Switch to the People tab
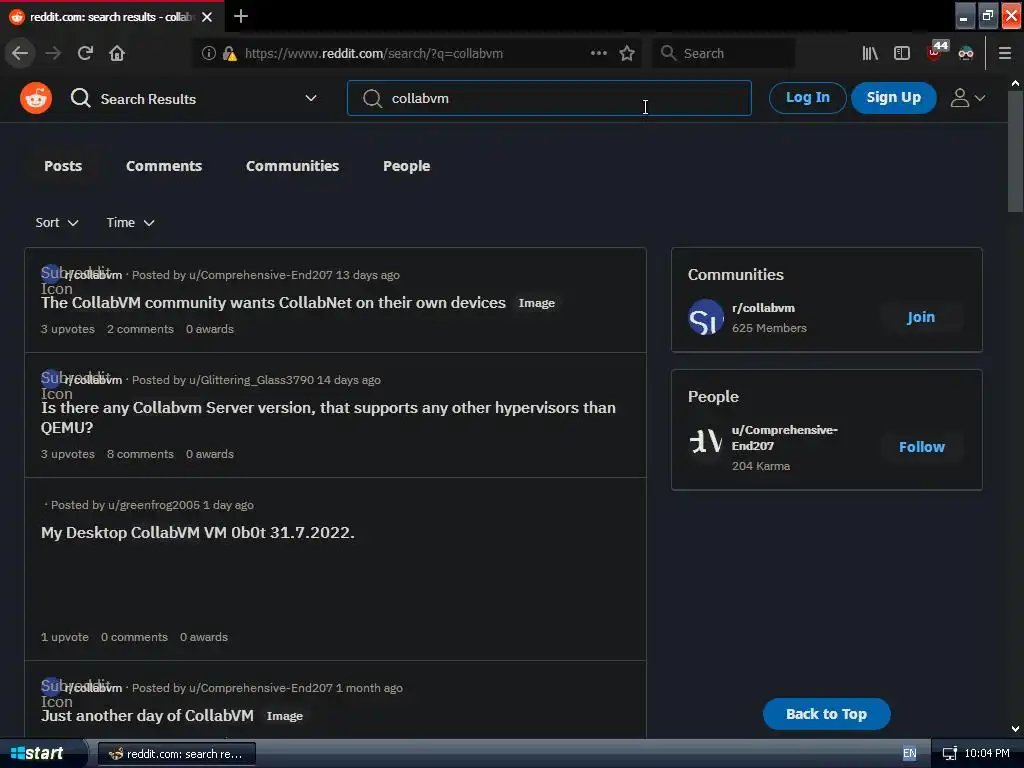The height and width of the screenshot is (768, 1024). 407,166
